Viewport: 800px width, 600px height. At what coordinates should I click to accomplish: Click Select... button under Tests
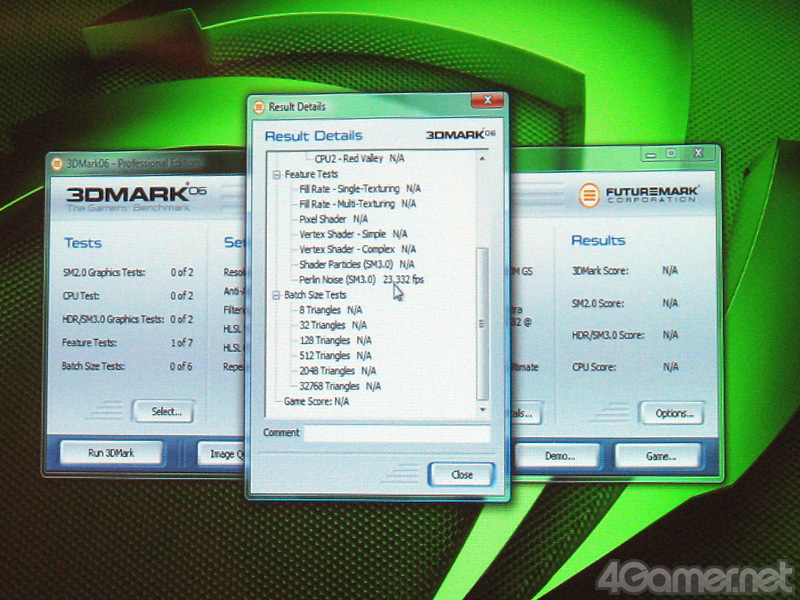pyautogui.click(x=163, y=411)
